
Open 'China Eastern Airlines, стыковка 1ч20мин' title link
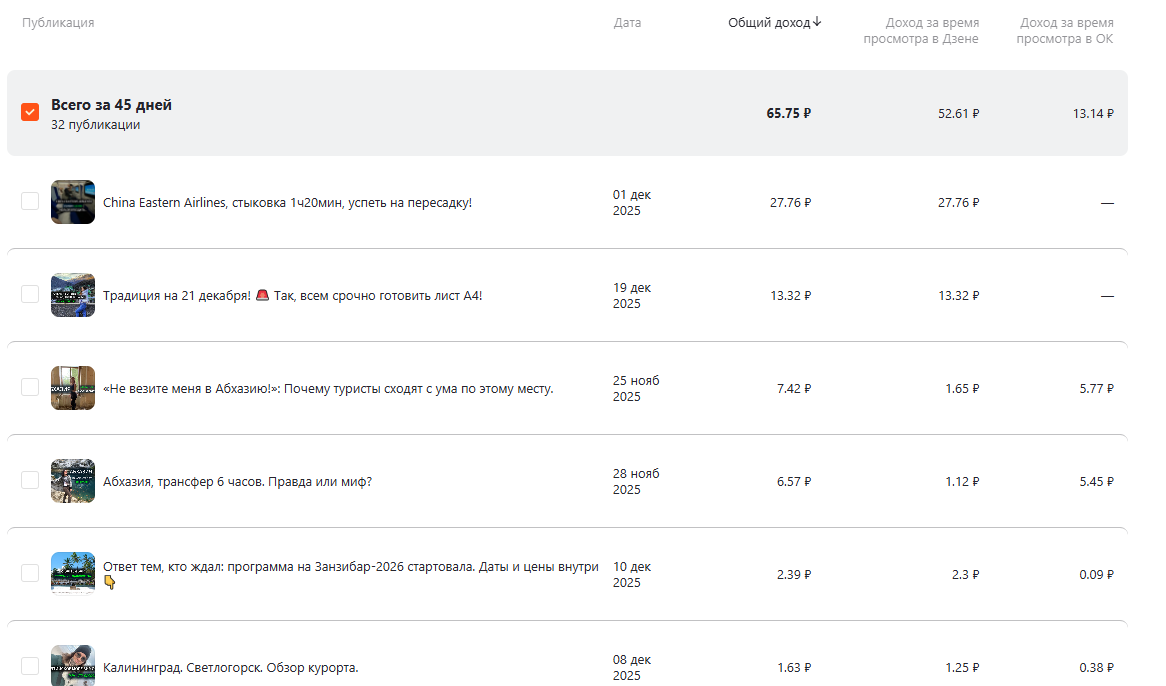pyautogui.click(x=287, y=203)
